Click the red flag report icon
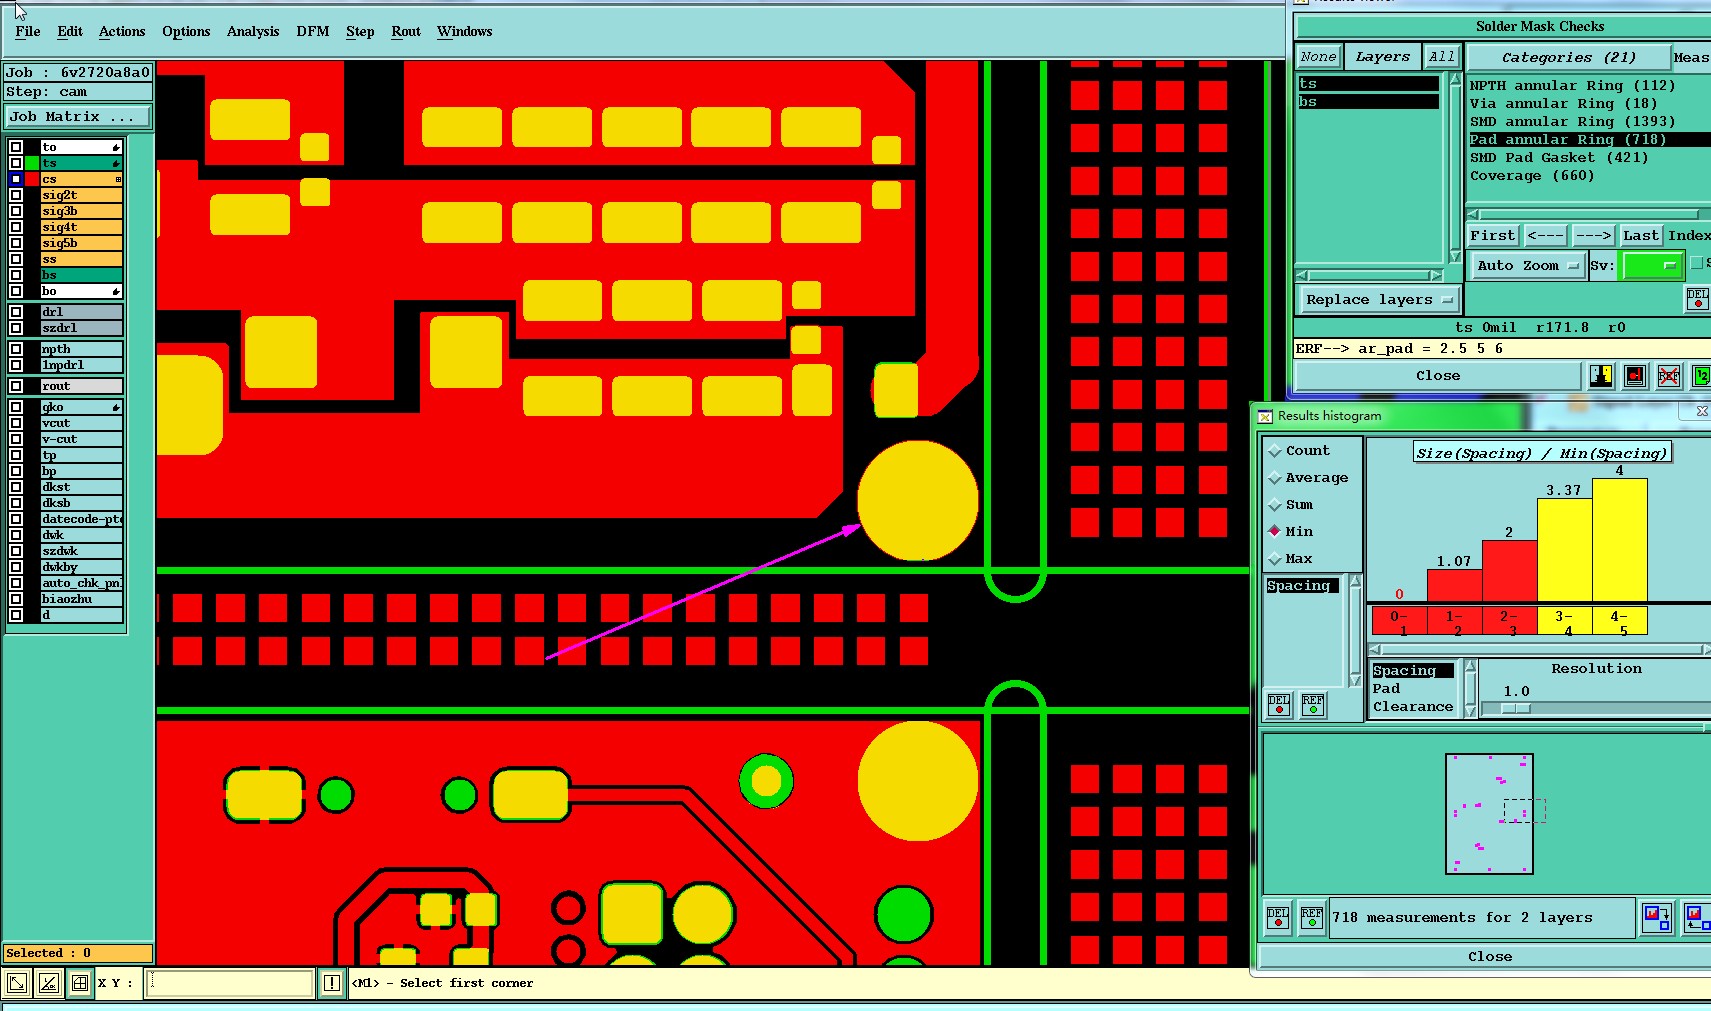The image size is (1711, 1011). (1635, 376)
